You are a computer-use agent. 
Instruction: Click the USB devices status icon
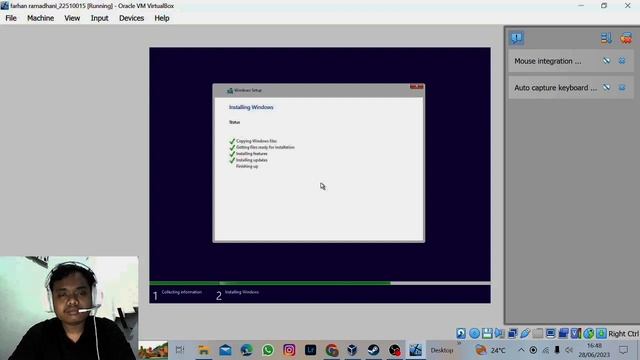click(x=525, y=333)
